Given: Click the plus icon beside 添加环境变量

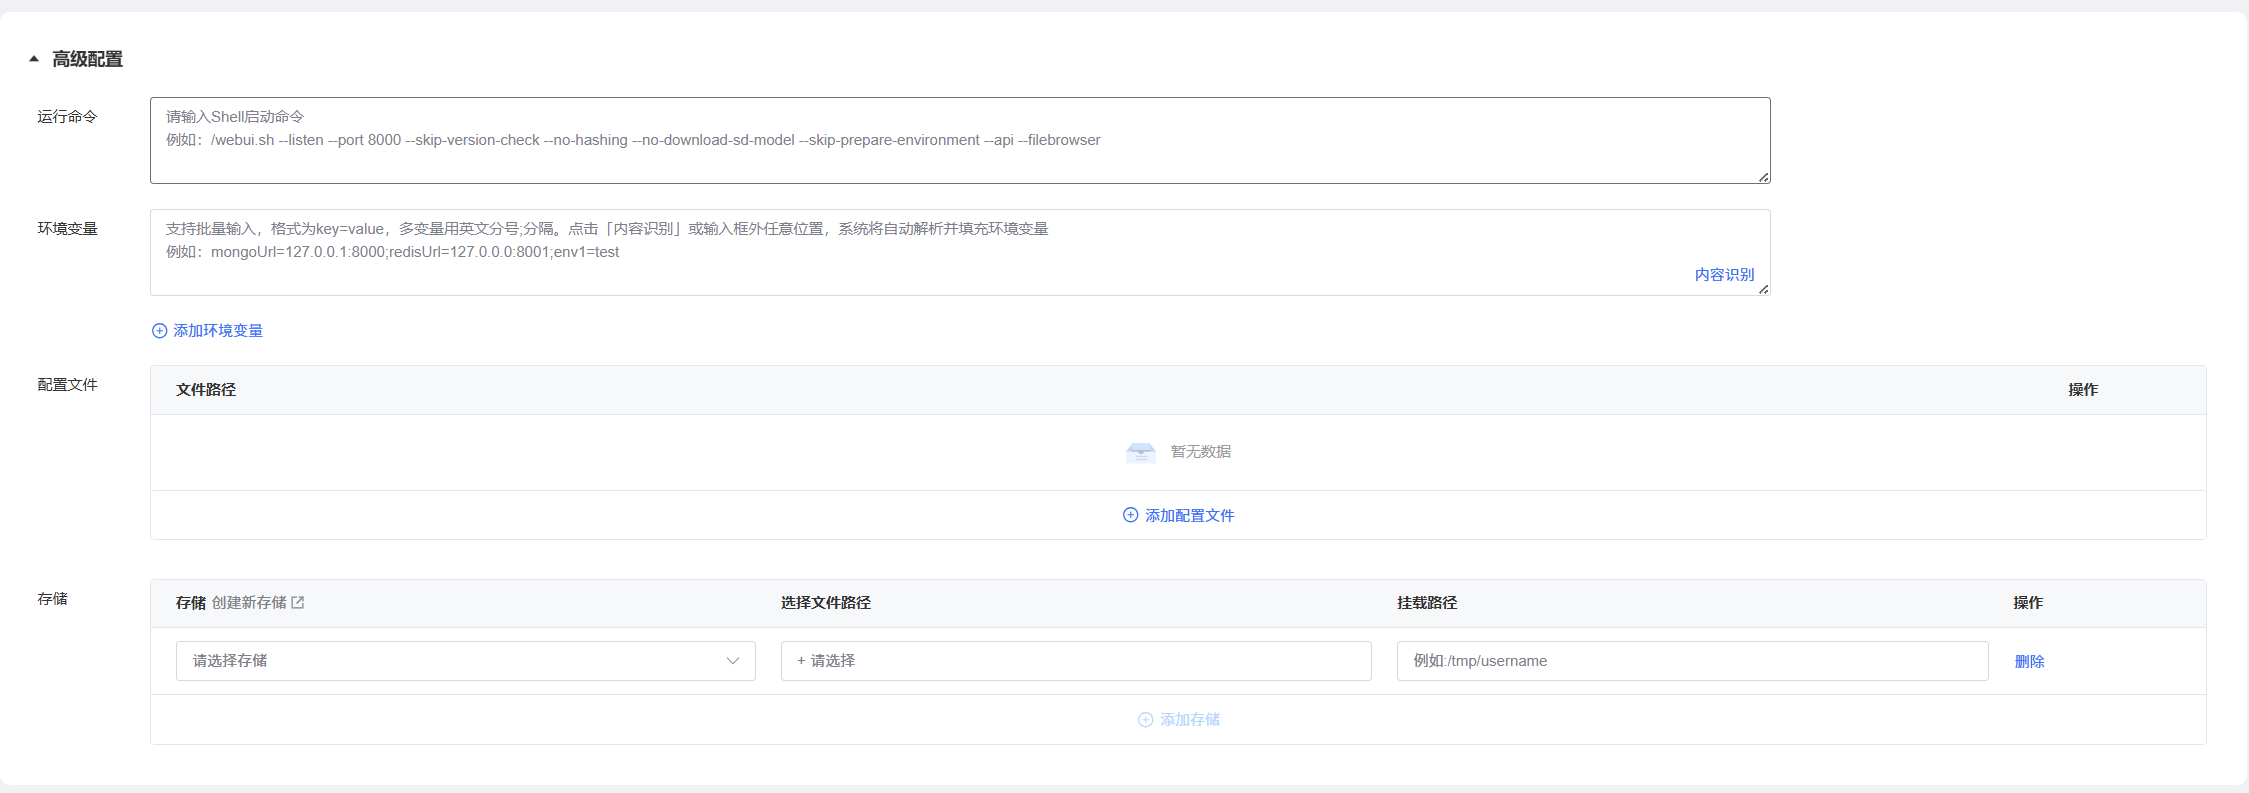Looking at the screenshot, I should pos(159,331).
